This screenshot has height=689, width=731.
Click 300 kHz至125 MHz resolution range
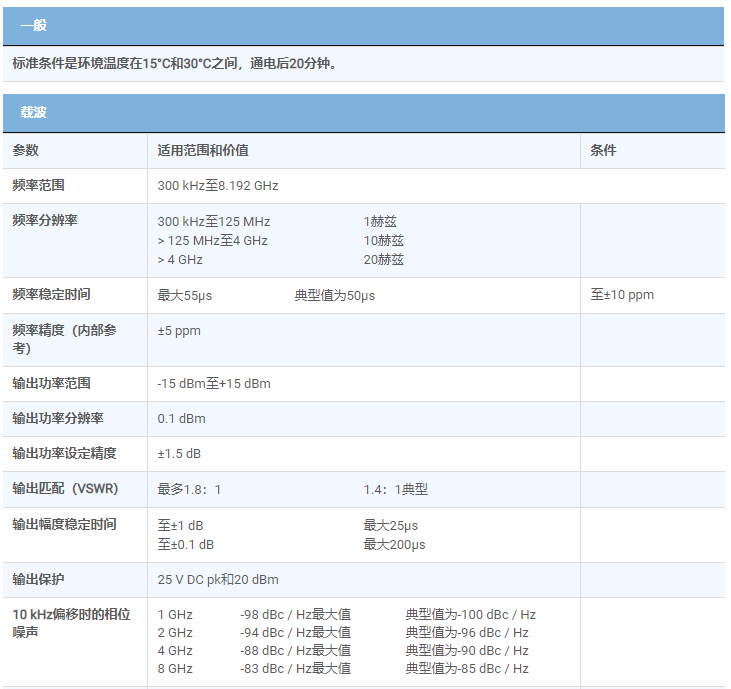(214, 221)
